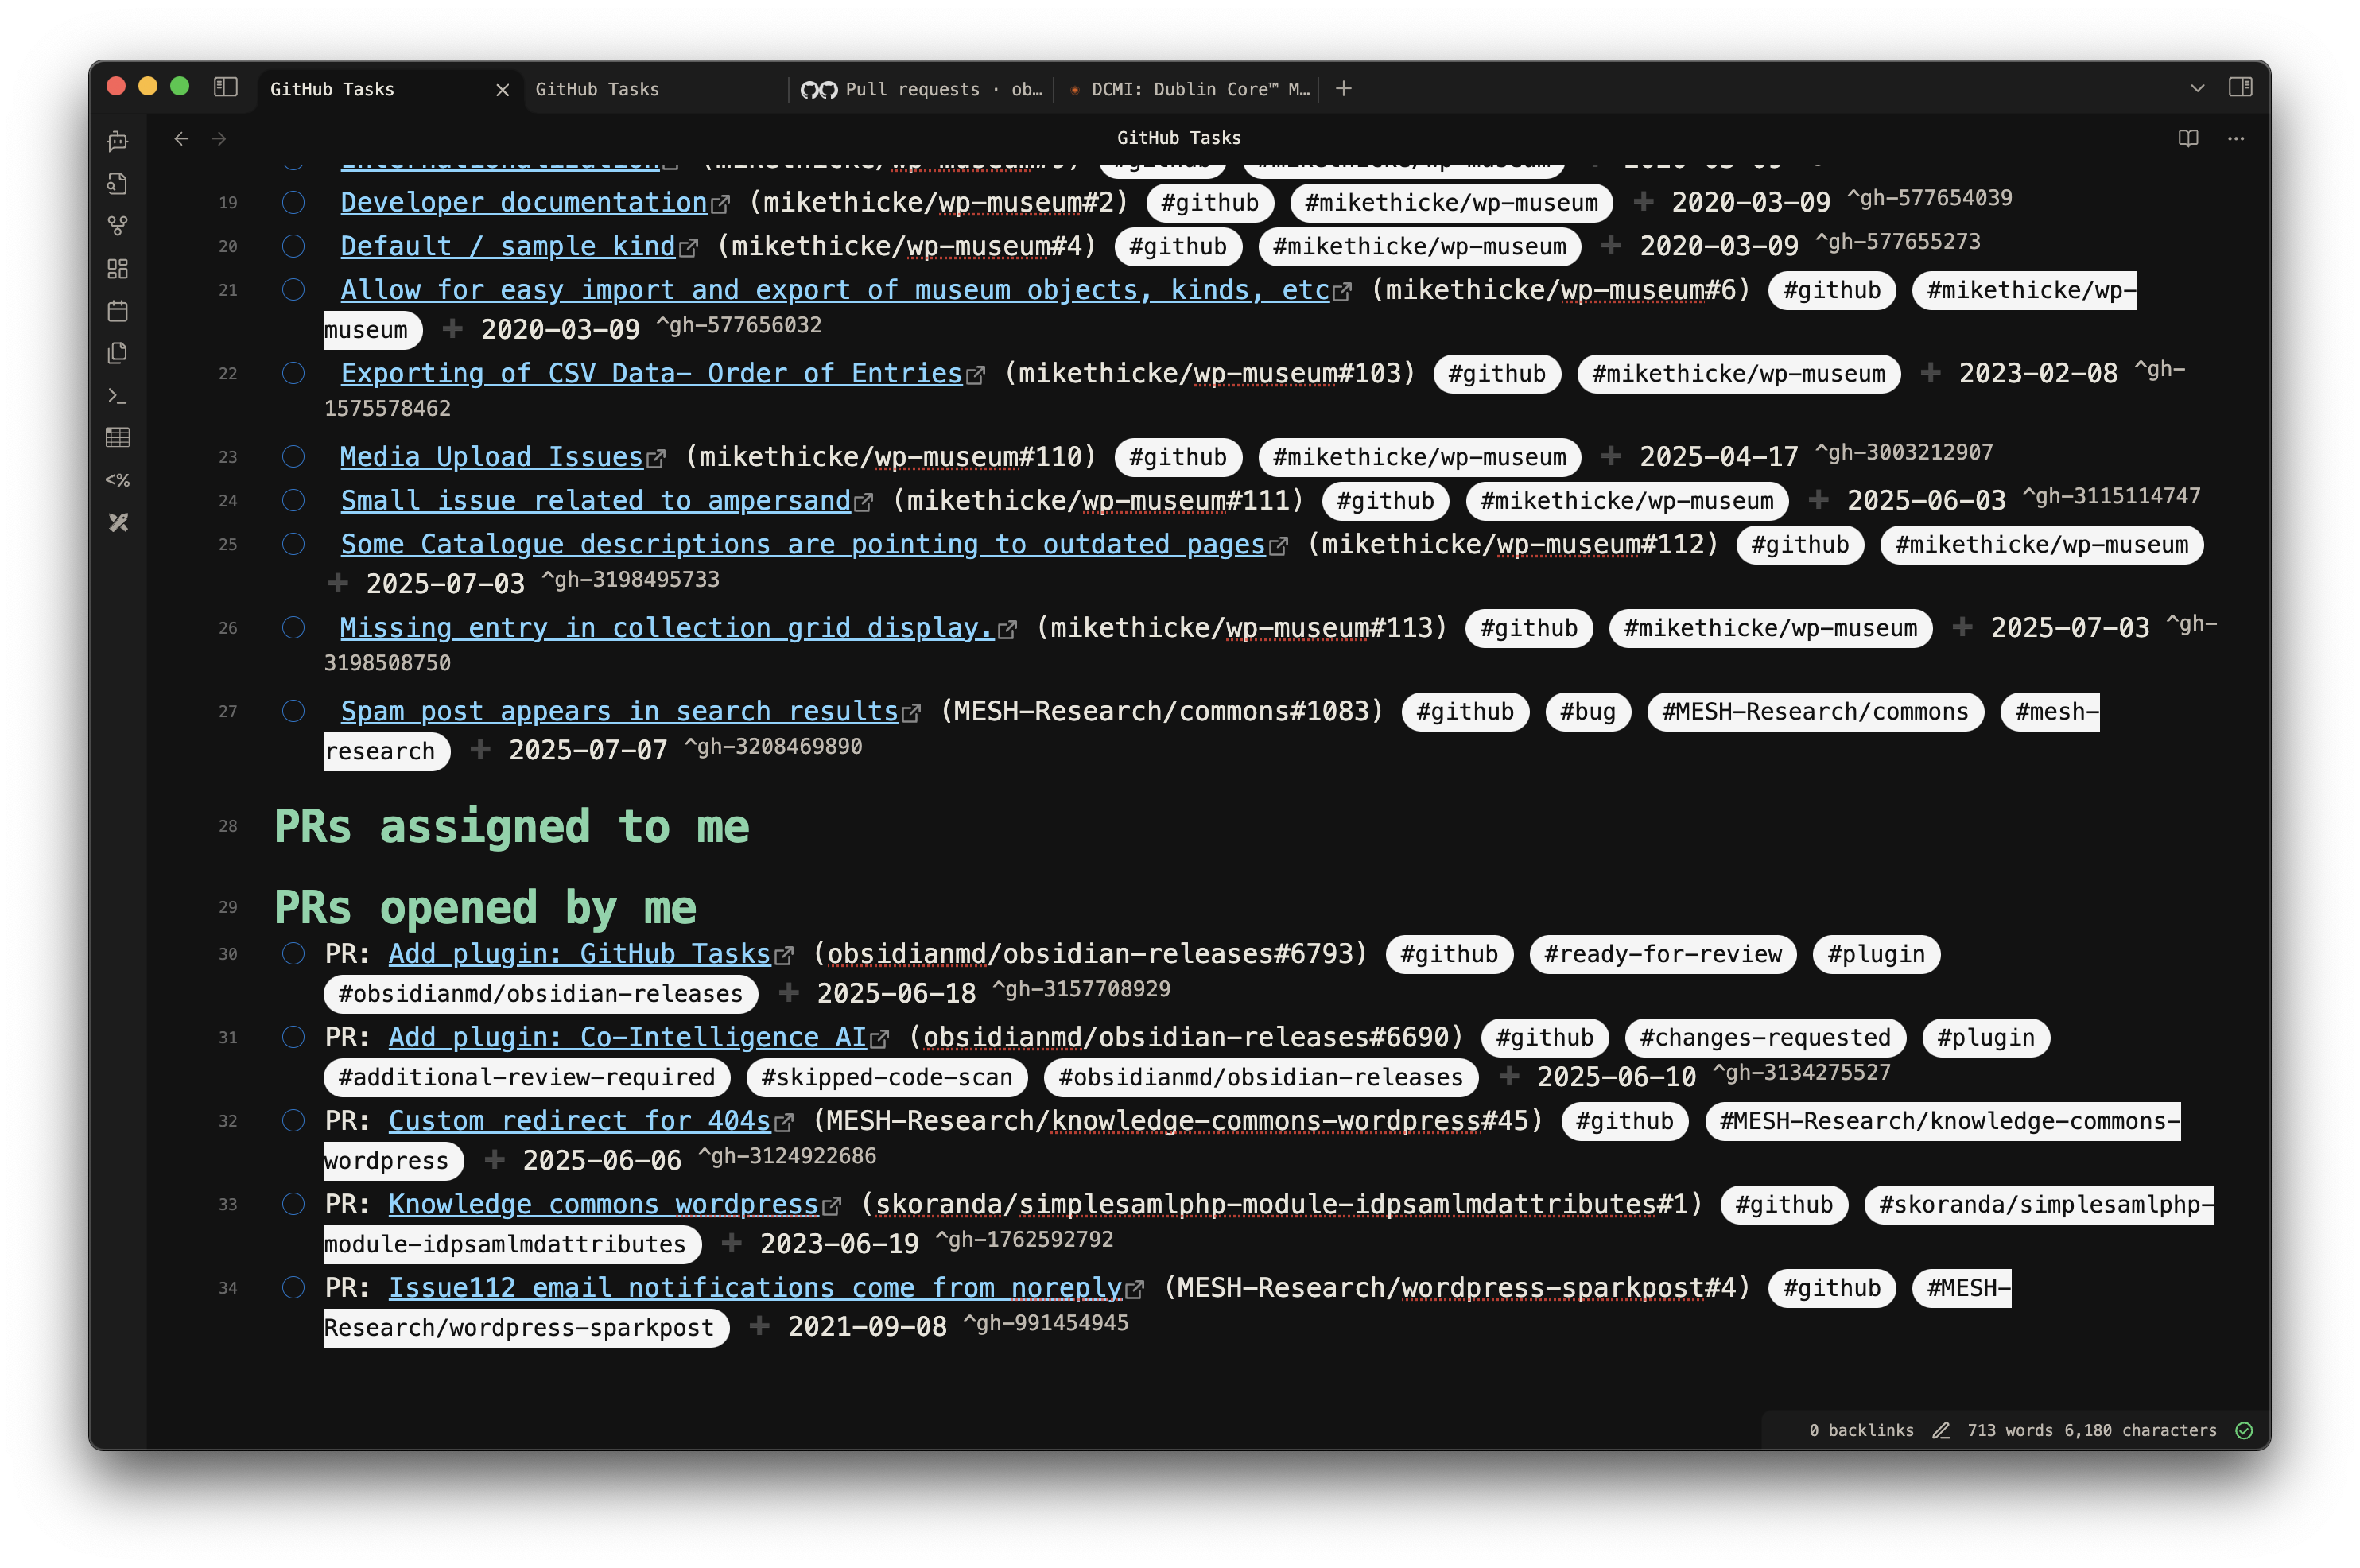
Task: Check the Spam post appears task checkbox
Action: point(293,711)
